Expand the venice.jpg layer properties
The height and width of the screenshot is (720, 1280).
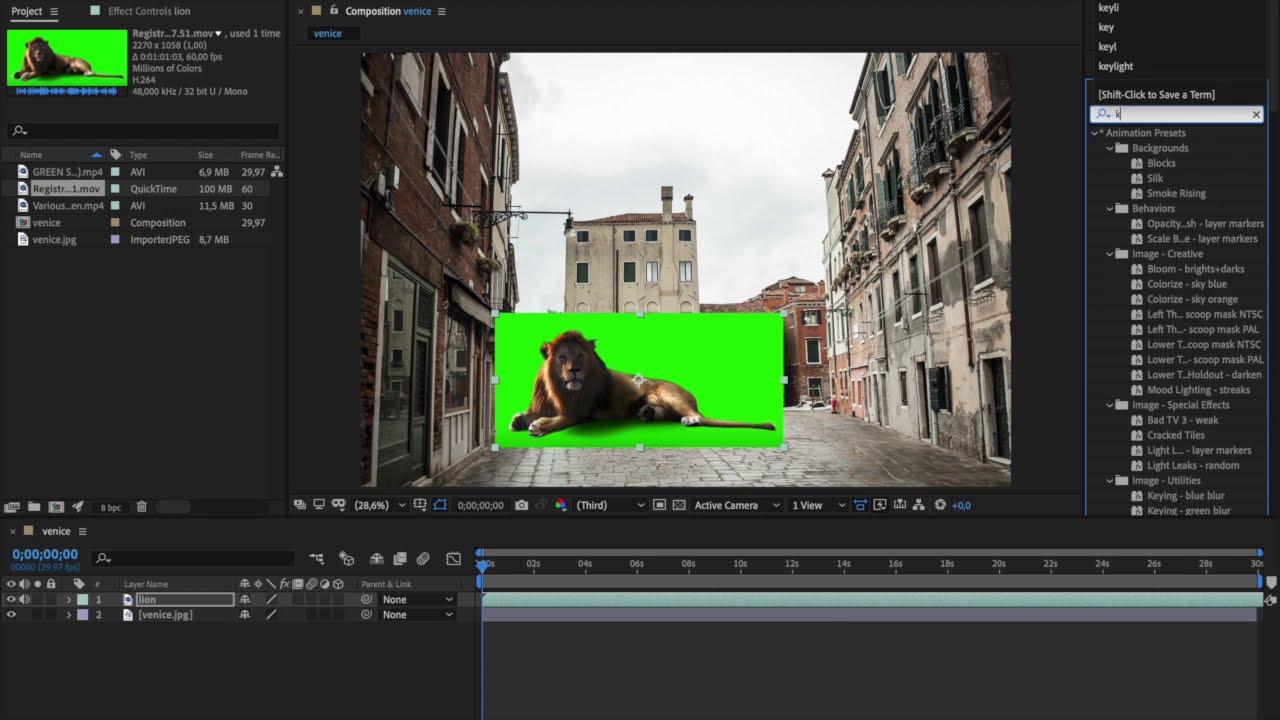[69, 615]
